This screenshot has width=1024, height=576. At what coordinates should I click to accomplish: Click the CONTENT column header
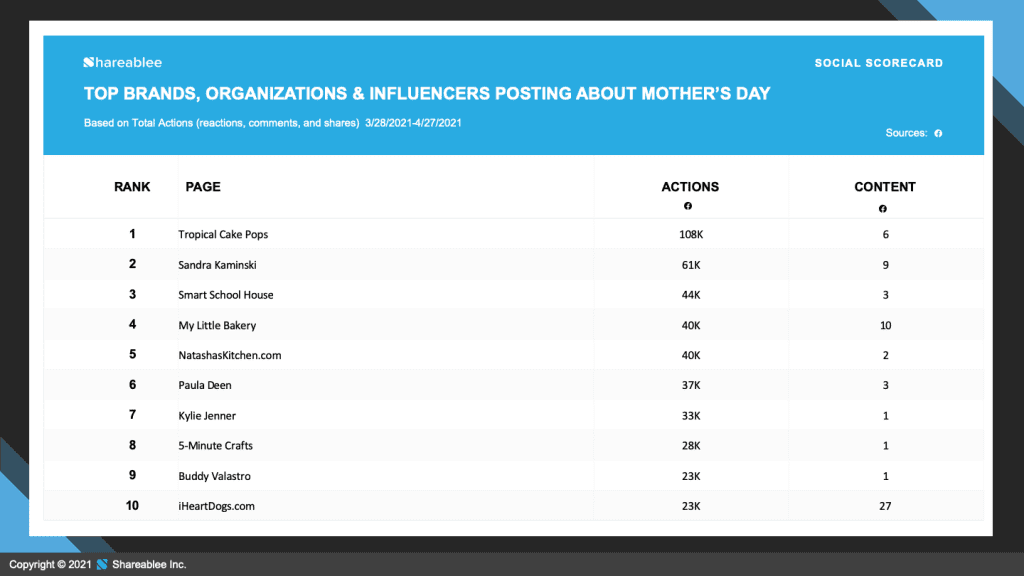click(x=885, y=187)
